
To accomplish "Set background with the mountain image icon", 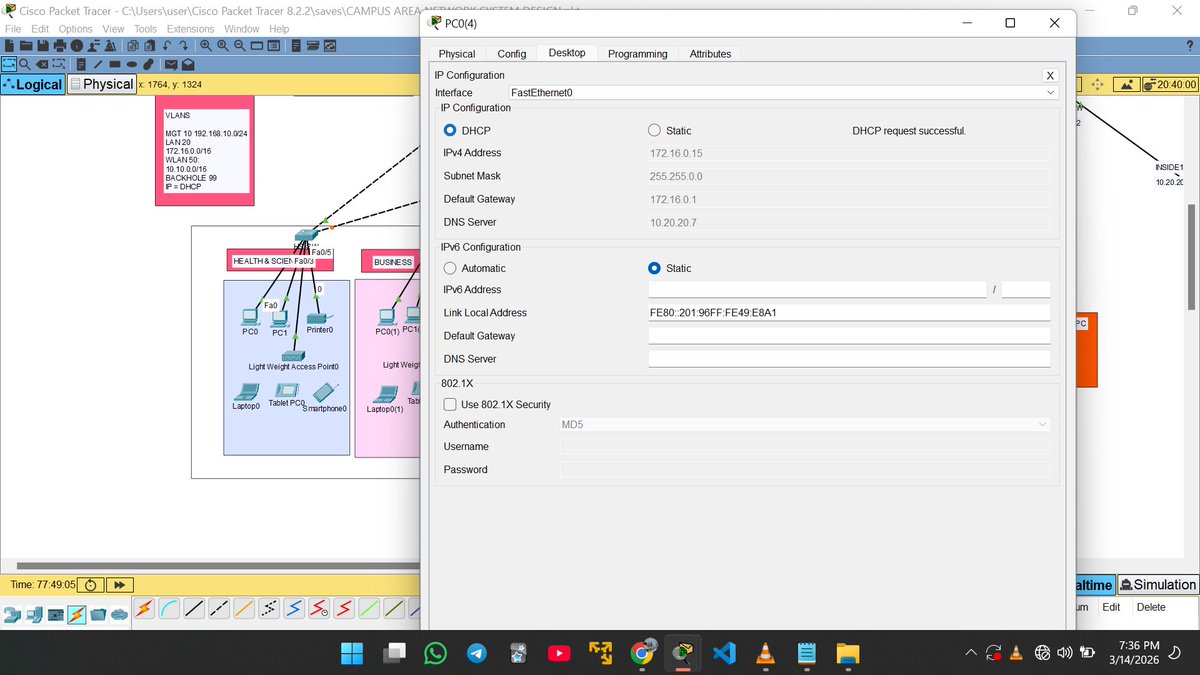I will pyautogui.click(x=1127, y=84).
